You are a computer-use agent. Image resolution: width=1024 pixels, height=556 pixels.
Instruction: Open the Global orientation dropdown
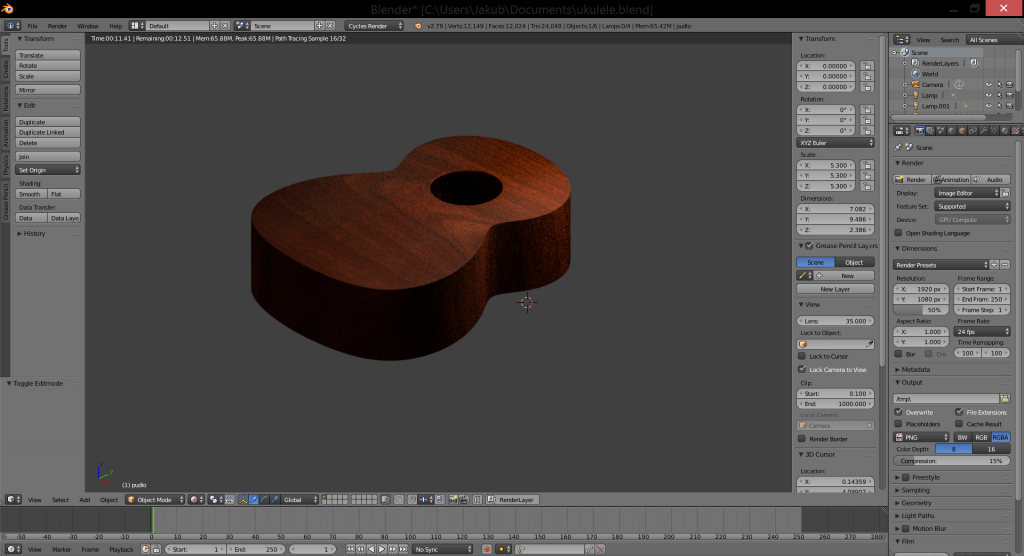[300, 500]
